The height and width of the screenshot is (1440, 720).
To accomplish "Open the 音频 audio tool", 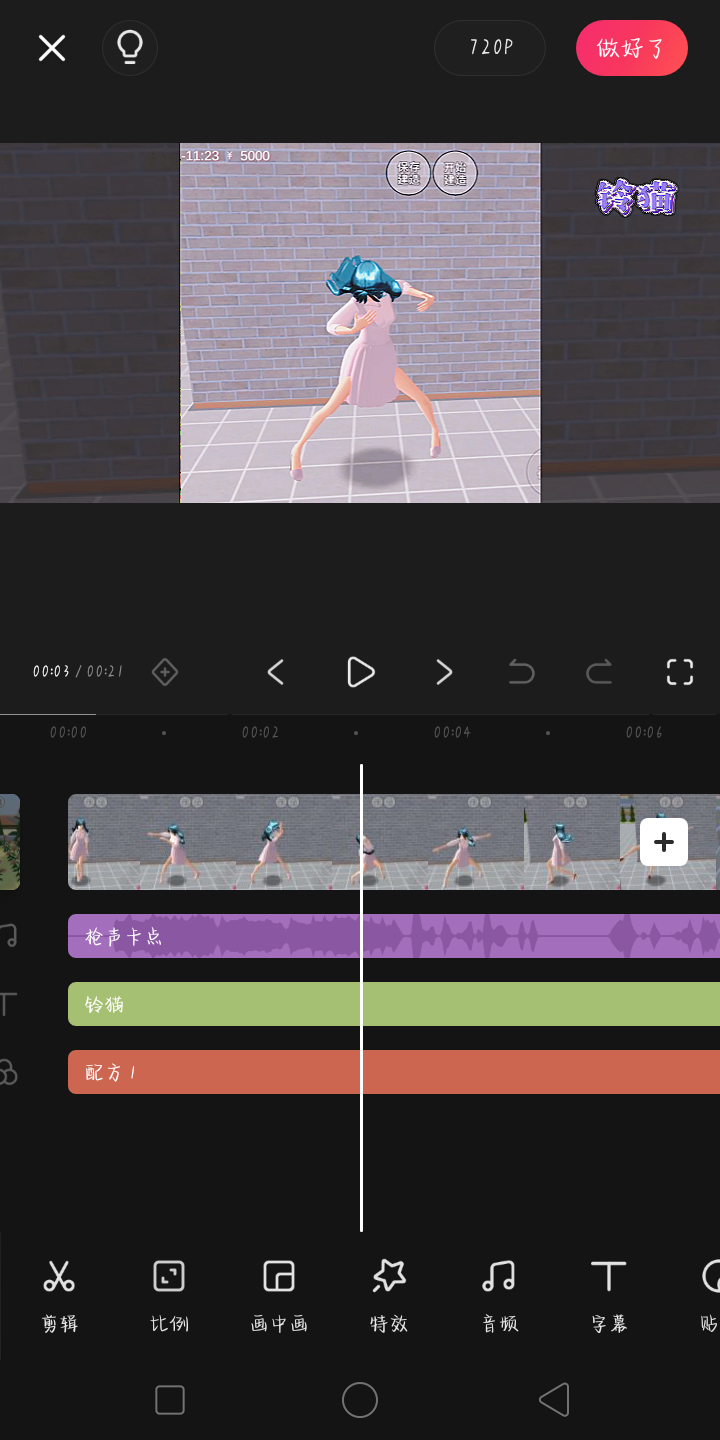I will click(x=499, y=1295).
